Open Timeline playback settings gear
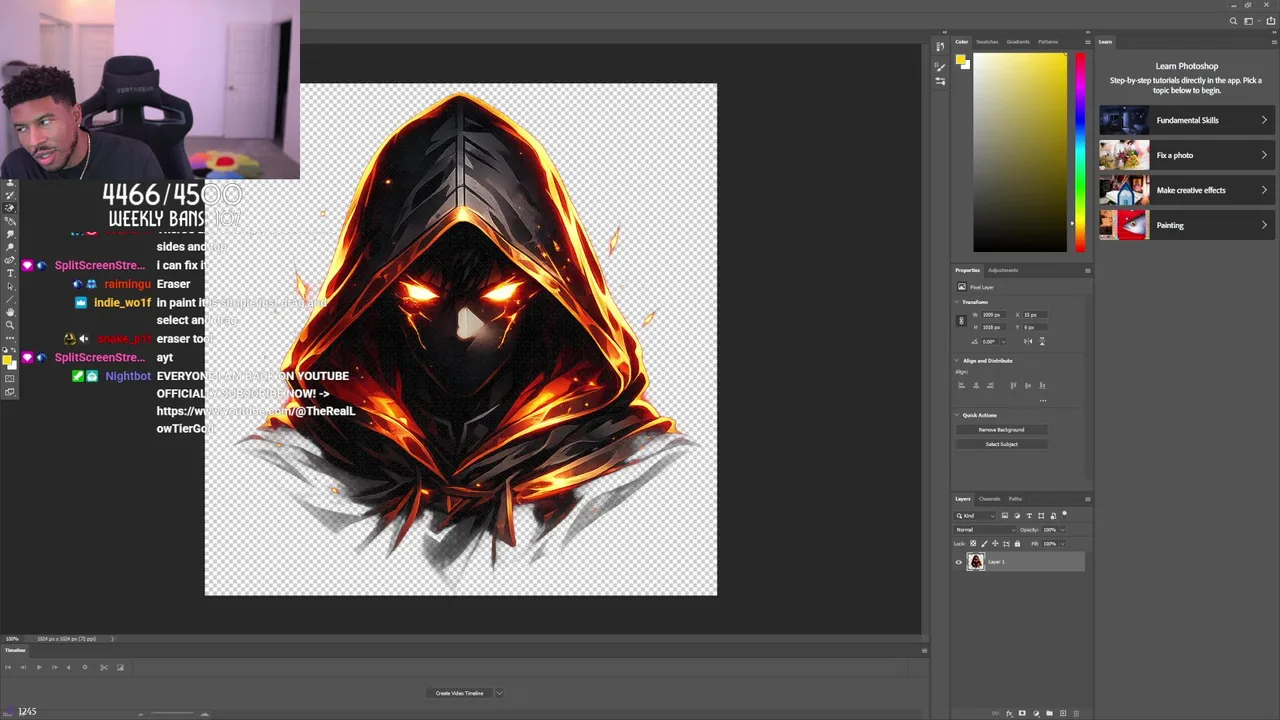1280x720 pixels. coord(85,667)
